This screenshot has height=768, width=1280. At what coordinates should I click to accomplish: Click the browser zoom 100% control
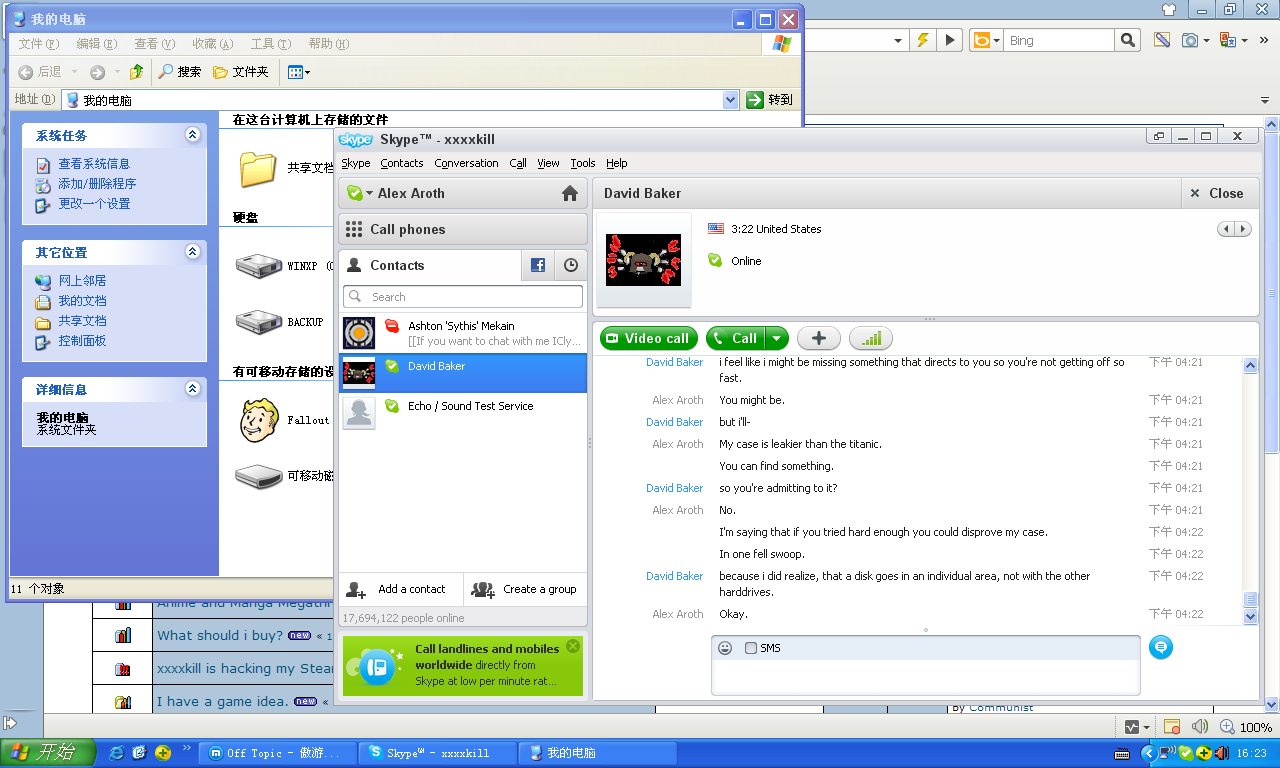tap(1248, 727)
